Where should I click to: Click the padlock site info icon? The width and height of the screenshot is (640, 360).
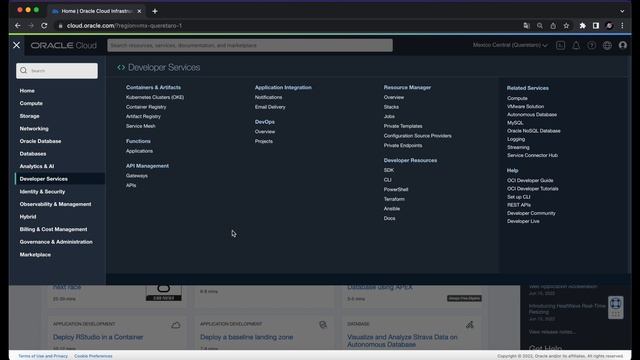point(60,26)
